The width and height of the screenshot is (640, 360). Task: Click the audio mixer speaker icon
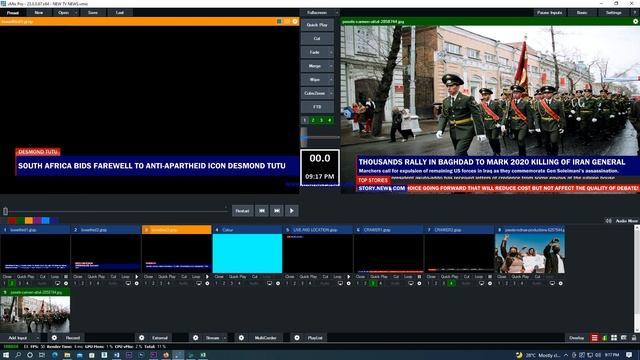click(x=609, y=221)
